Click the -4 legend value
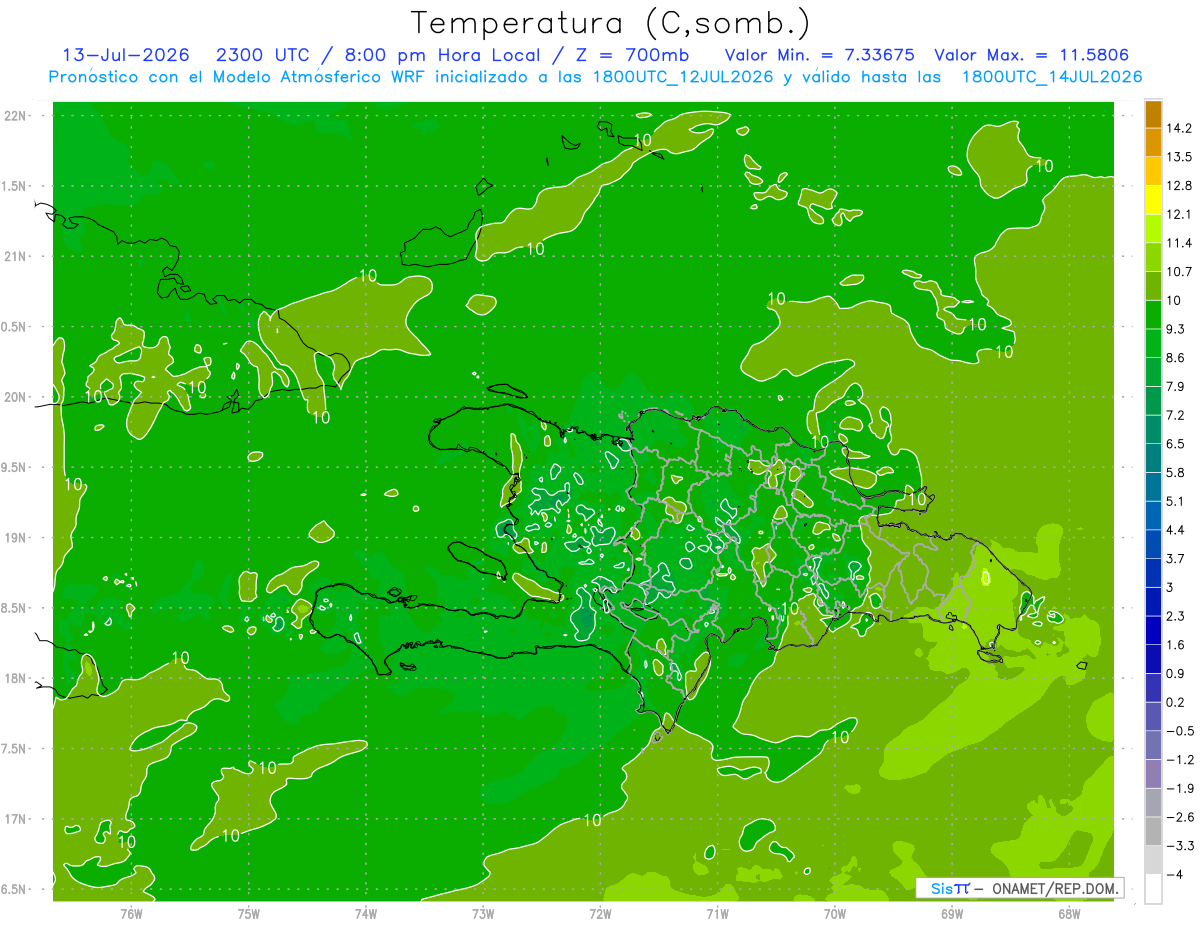This screenshot has width=1200, height=927. (x=1176, y=874)
